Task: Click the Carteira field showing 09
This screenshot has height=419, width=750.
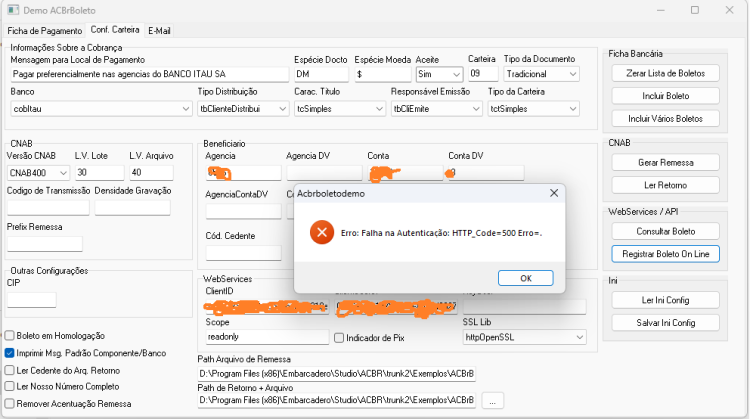Action: (483, 74)
